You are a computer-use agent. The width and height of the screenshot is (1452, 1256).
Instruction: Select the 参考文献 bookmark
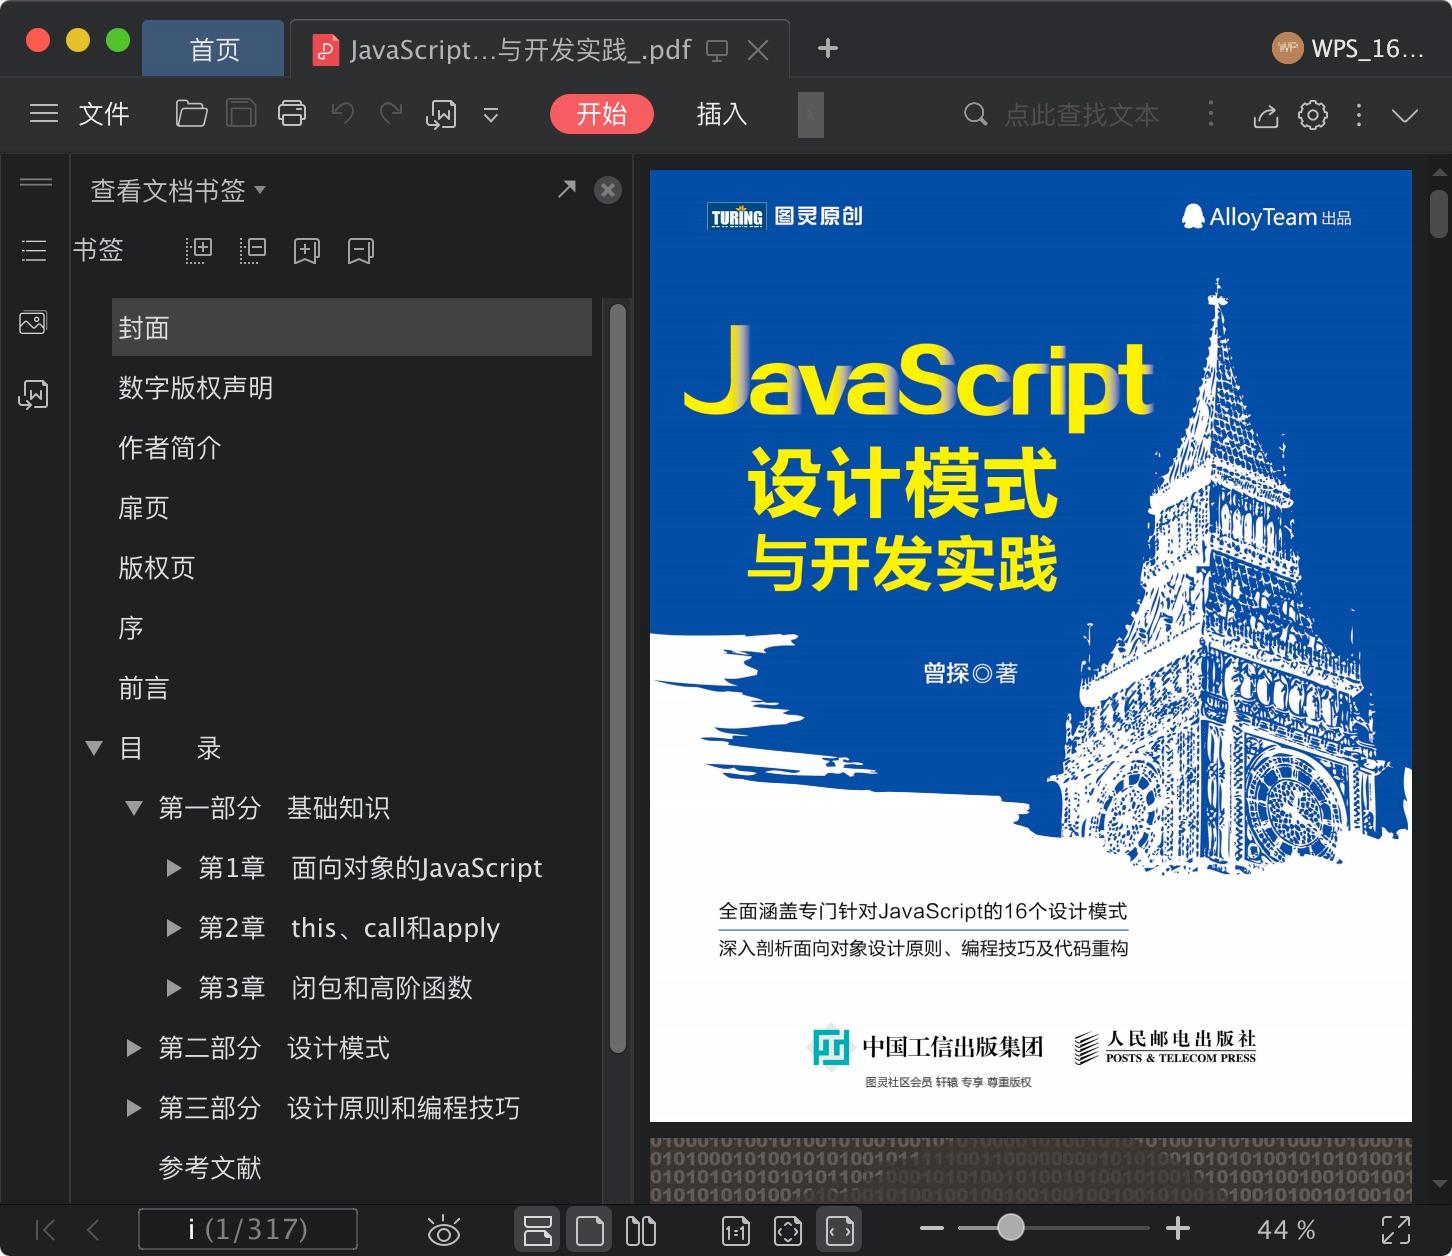click(210, 1168)
